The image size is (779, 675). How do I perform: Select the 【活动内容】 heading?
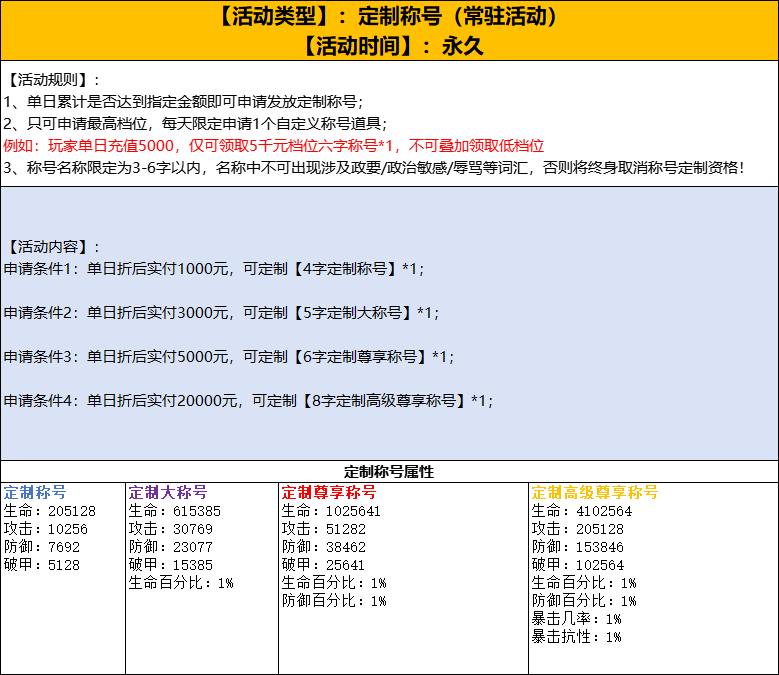tap(52, 247)
